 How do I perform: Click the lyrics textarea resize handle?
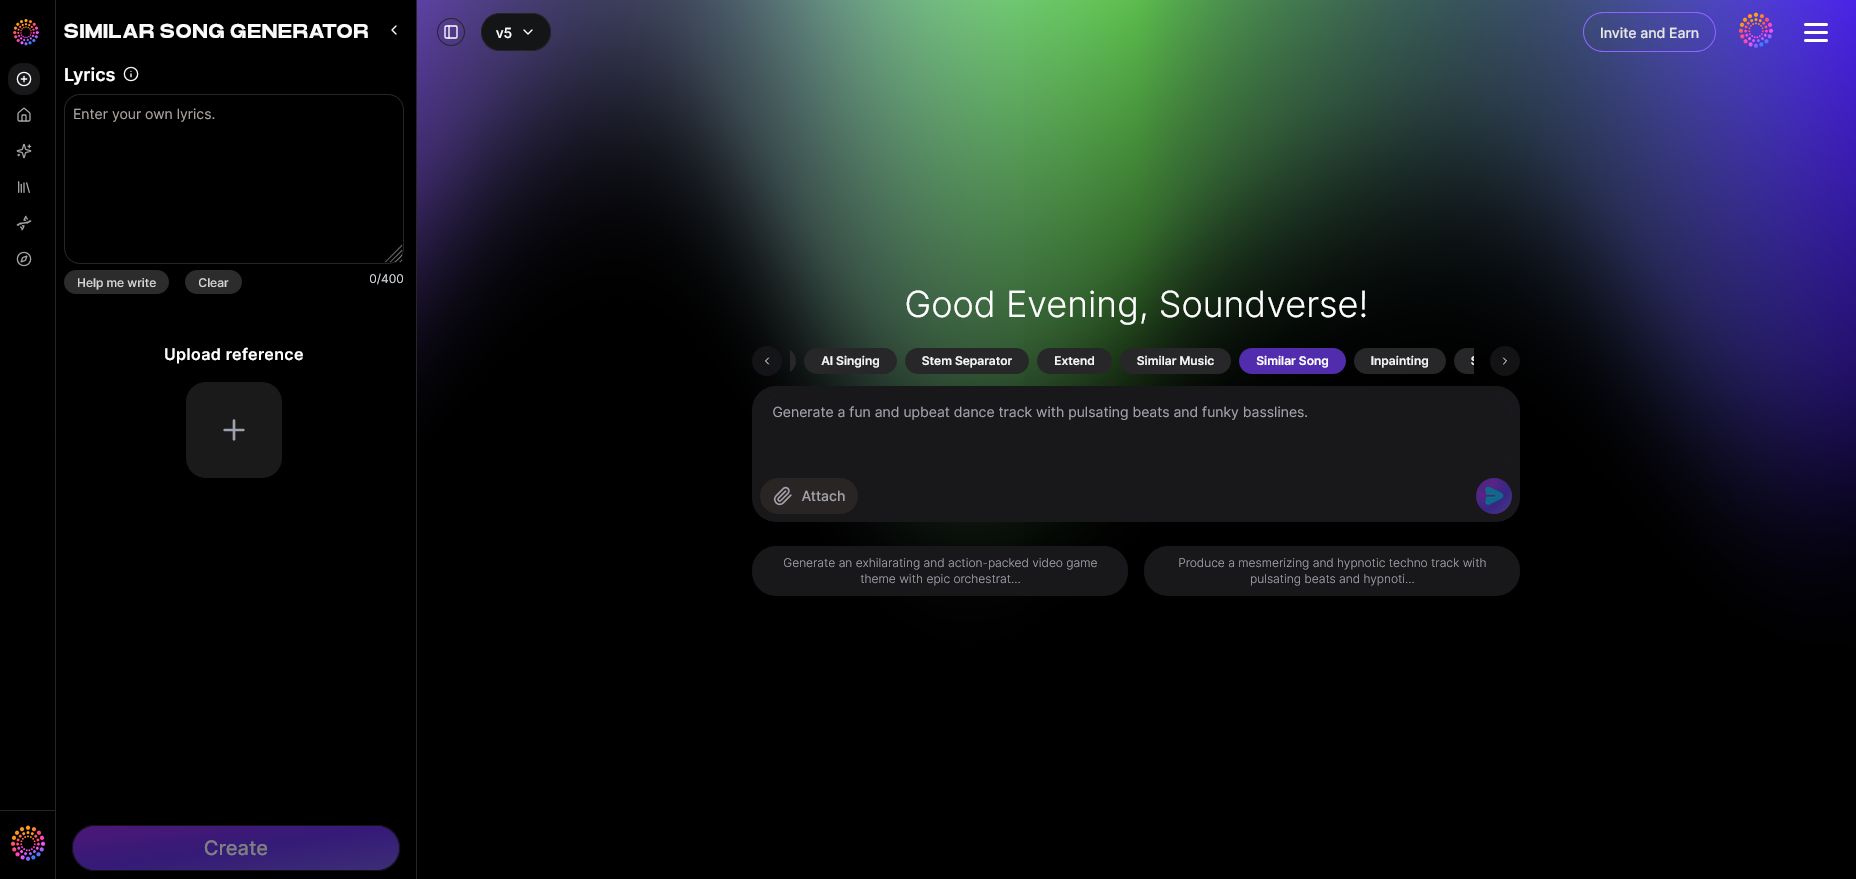pyautogui.click(x=394, y=254)
